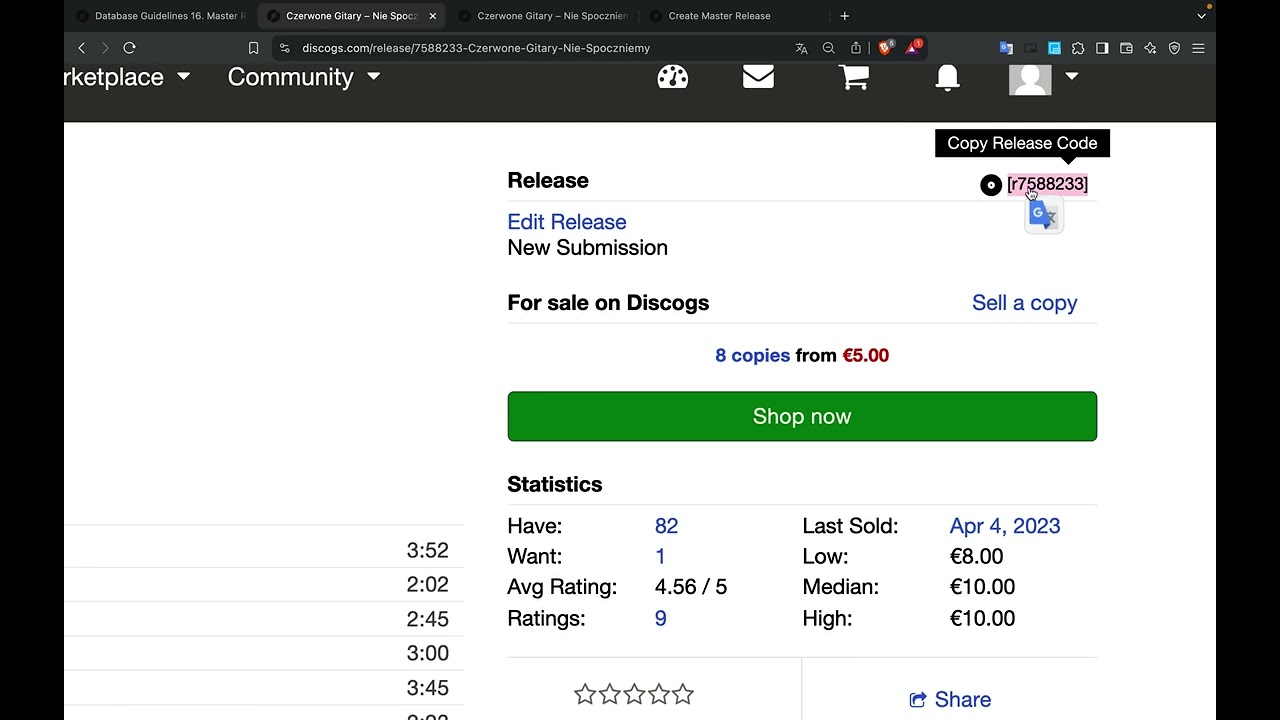The image size is (1280, 720).
Task: Open the shopping cart icon
Action: [853, 77]
